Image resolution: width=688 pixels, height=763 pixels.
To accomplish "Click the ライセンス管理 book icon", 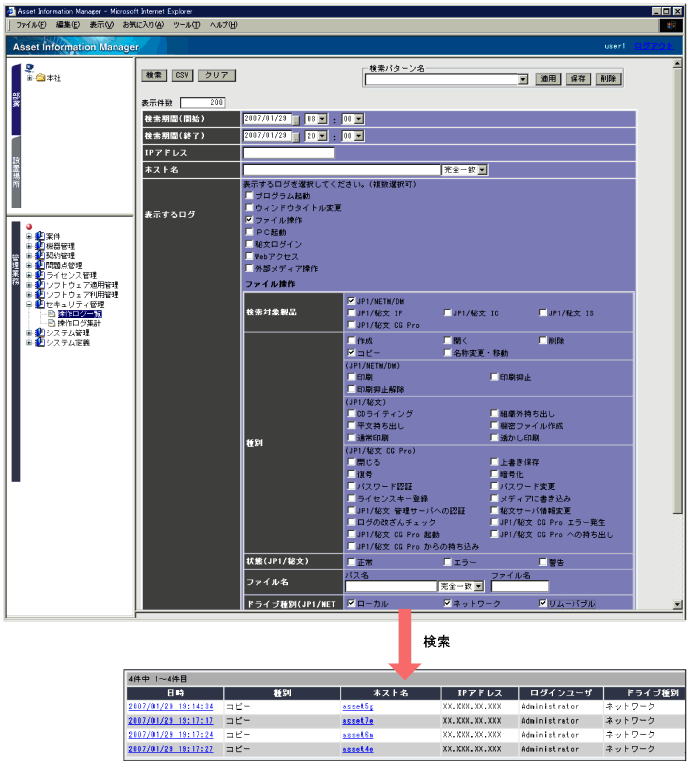I will click(40, 275).
